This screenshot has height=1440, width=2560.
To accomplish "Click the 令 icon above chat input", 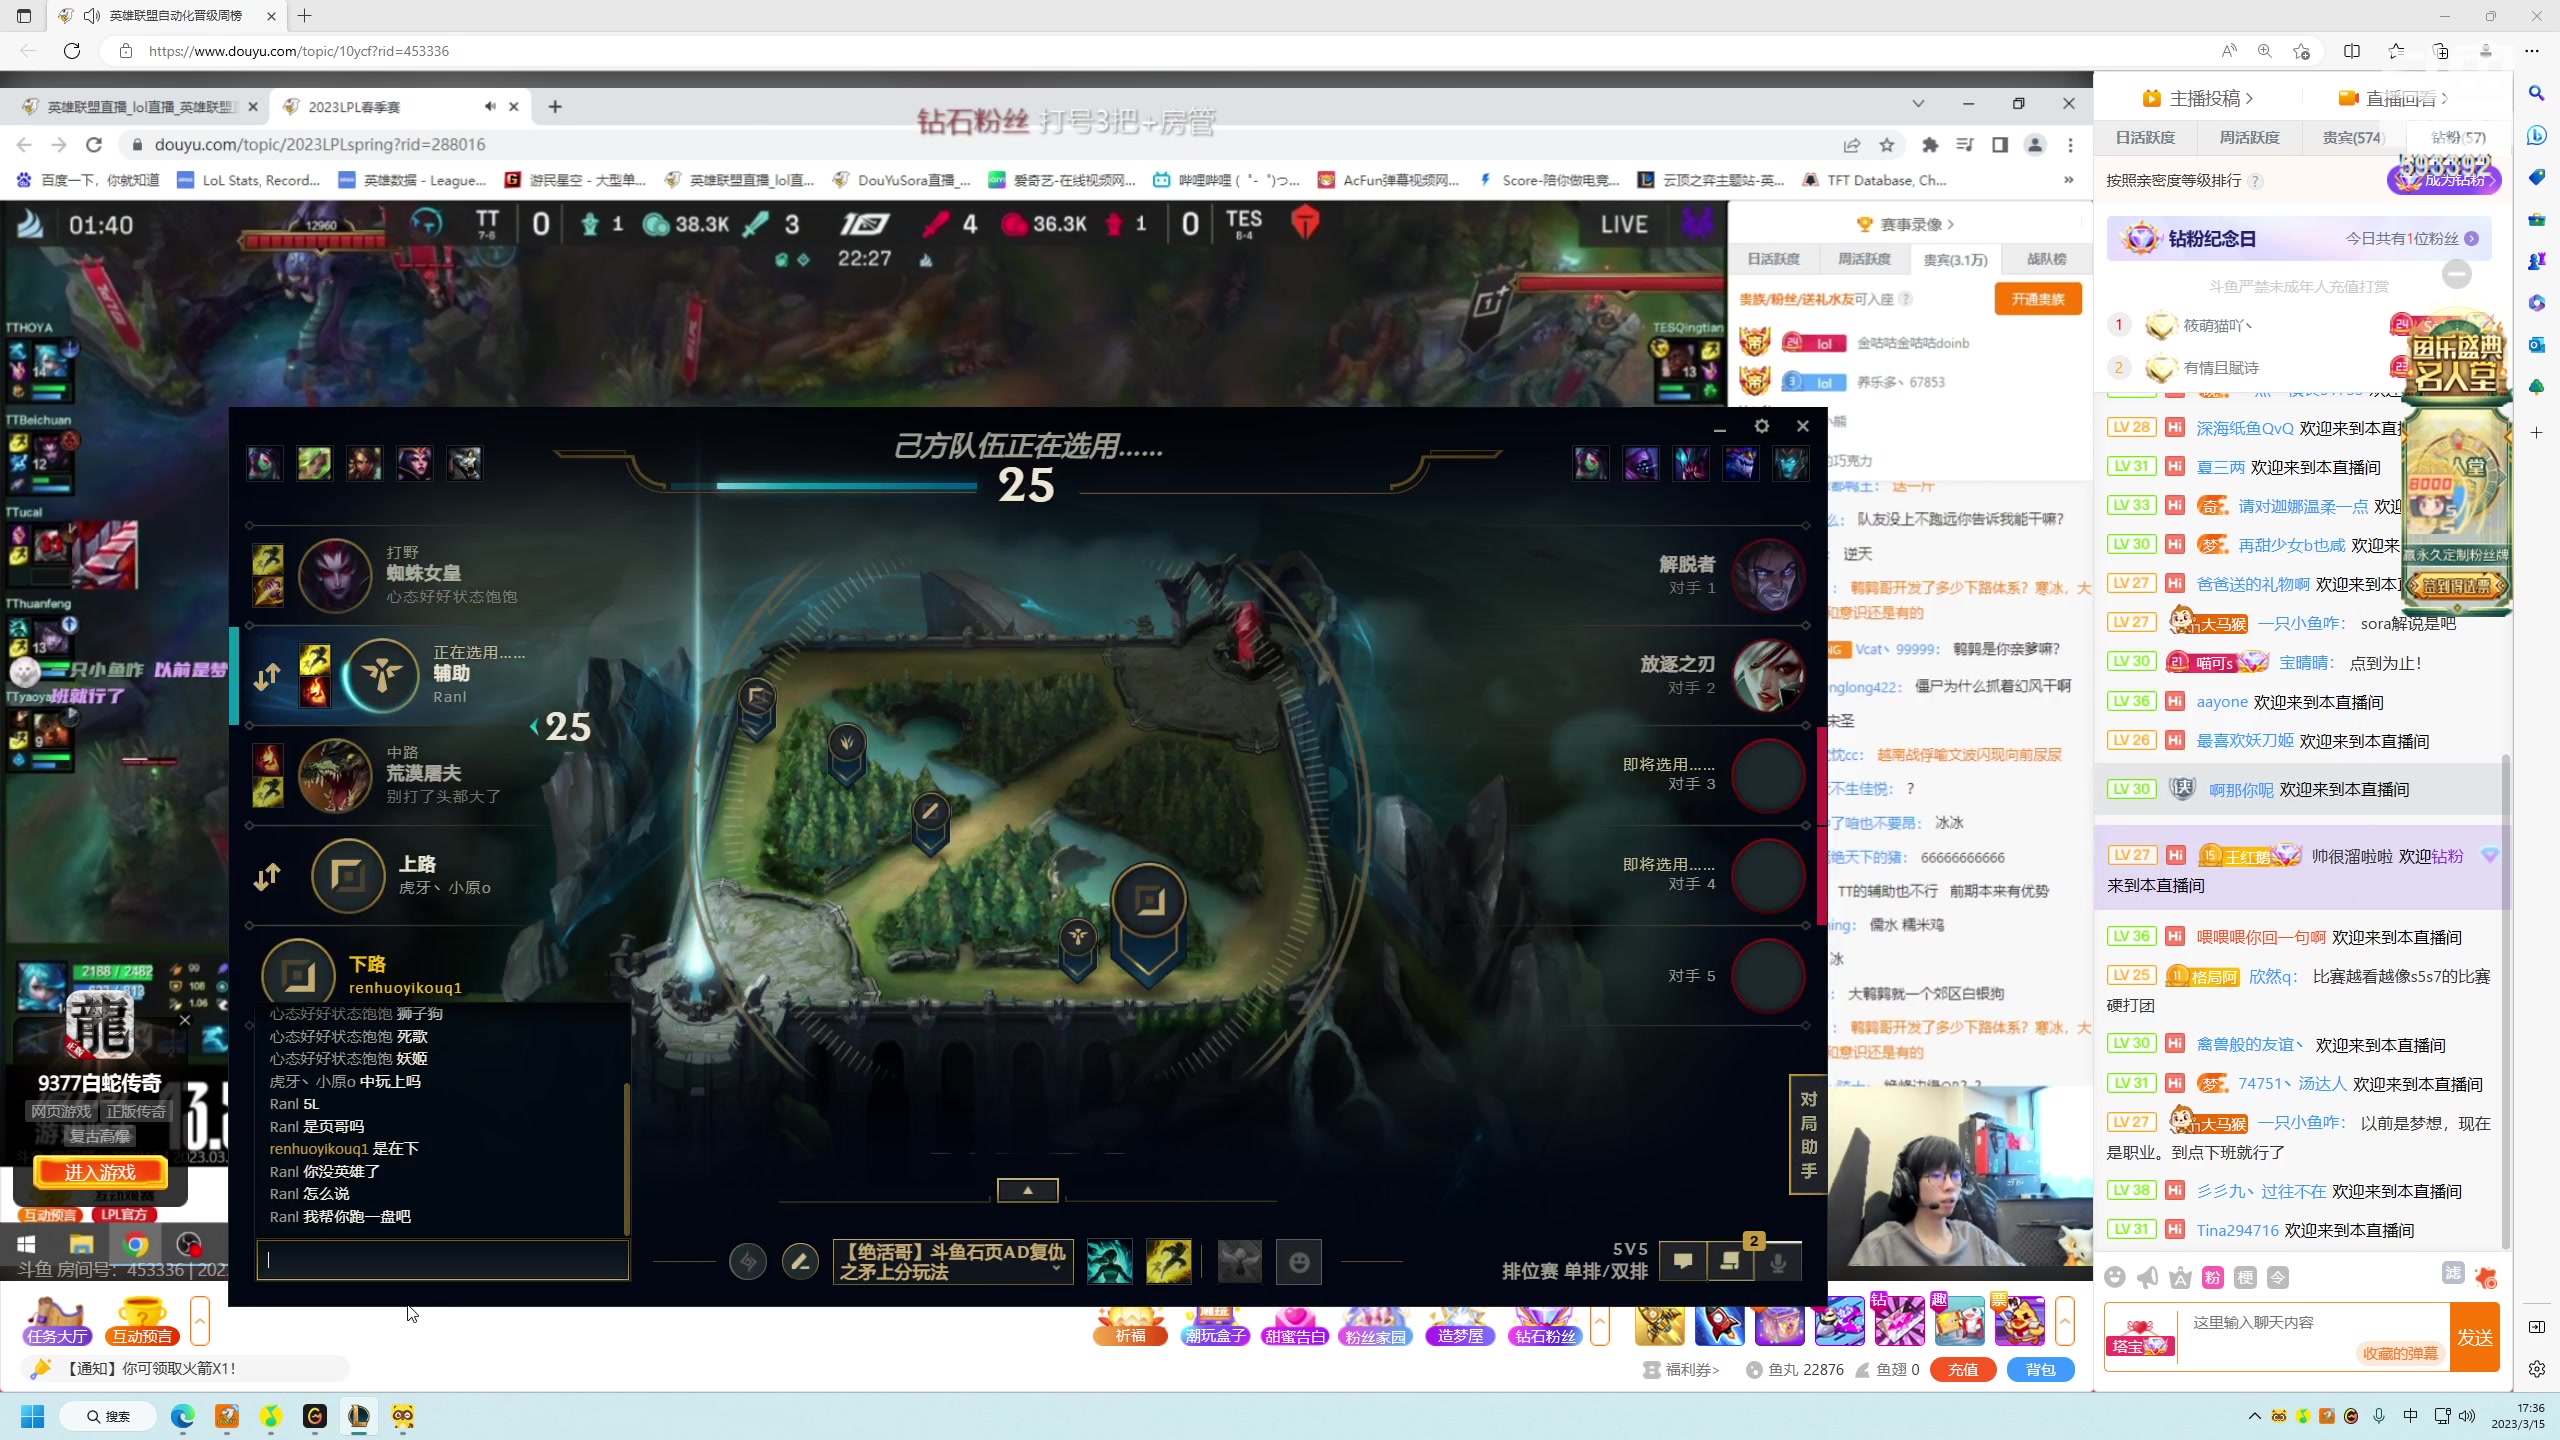I will click(2278, 1277).
